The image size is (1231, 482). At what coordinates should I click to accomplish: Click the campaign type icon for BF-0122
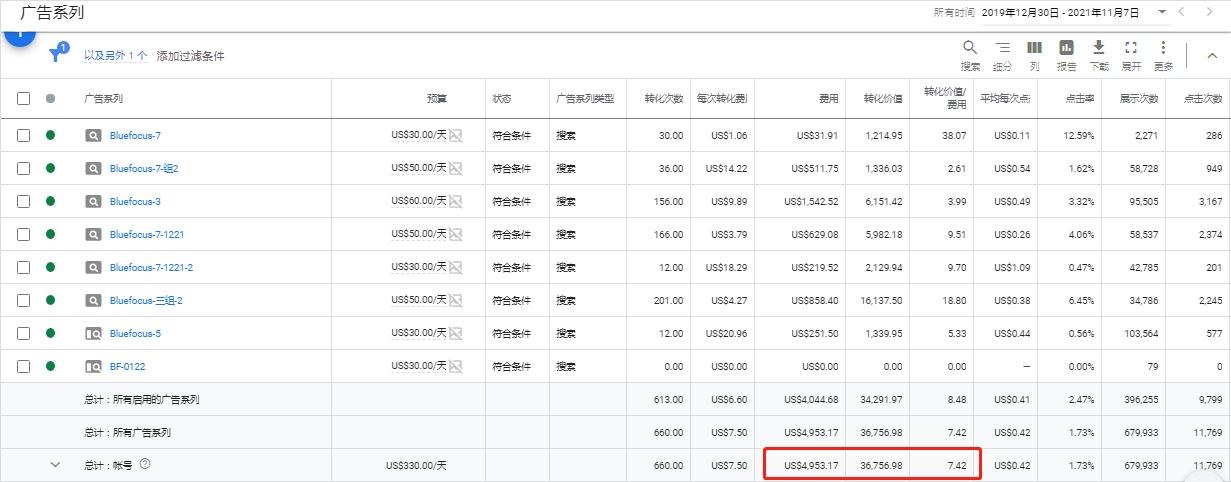[93, 366]
